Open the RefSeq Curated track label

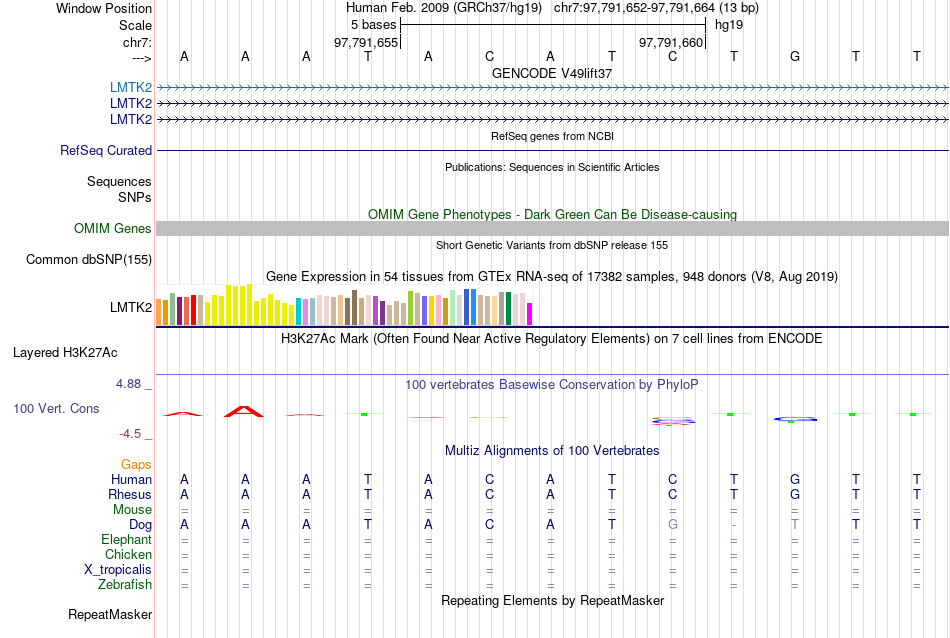(106, 150)
